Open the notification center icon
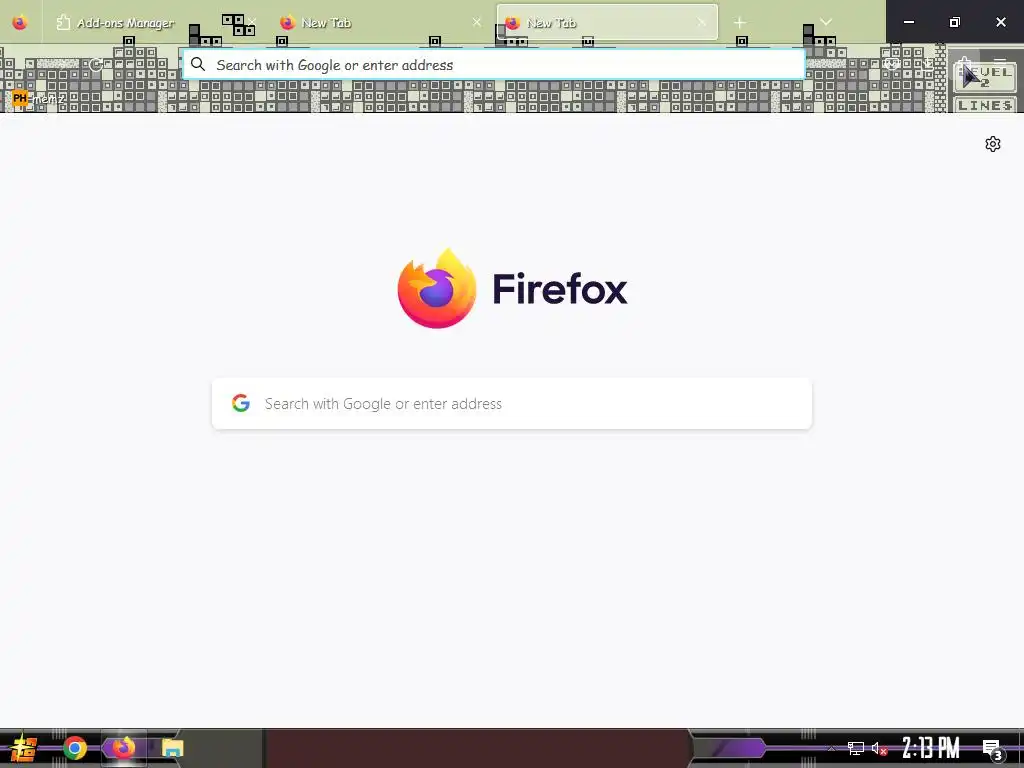This screenshot has height=768, width=1024. [993, 750]
